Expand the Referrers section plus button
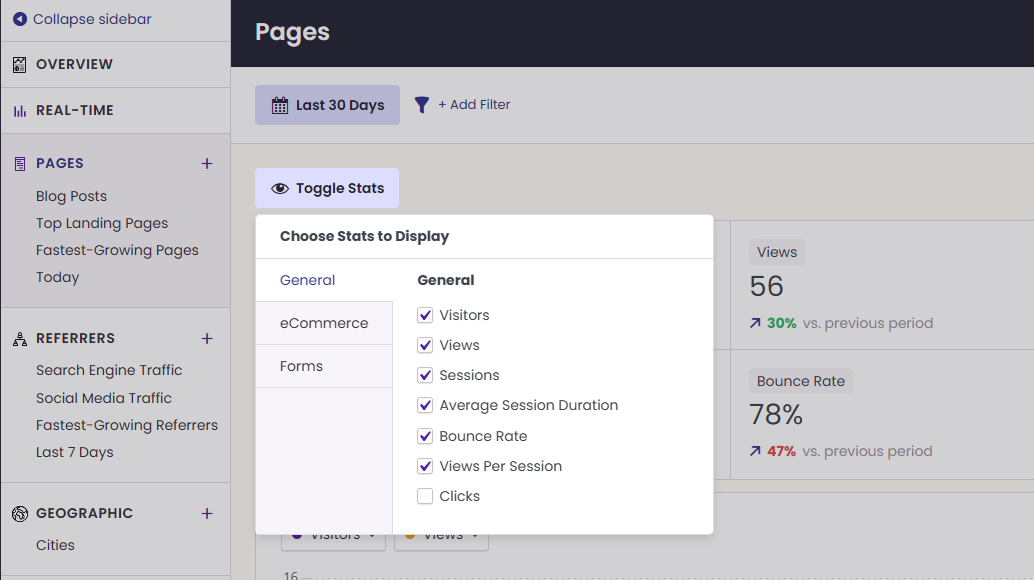This screenshot has height=580, width=1034. click(207, 339)
